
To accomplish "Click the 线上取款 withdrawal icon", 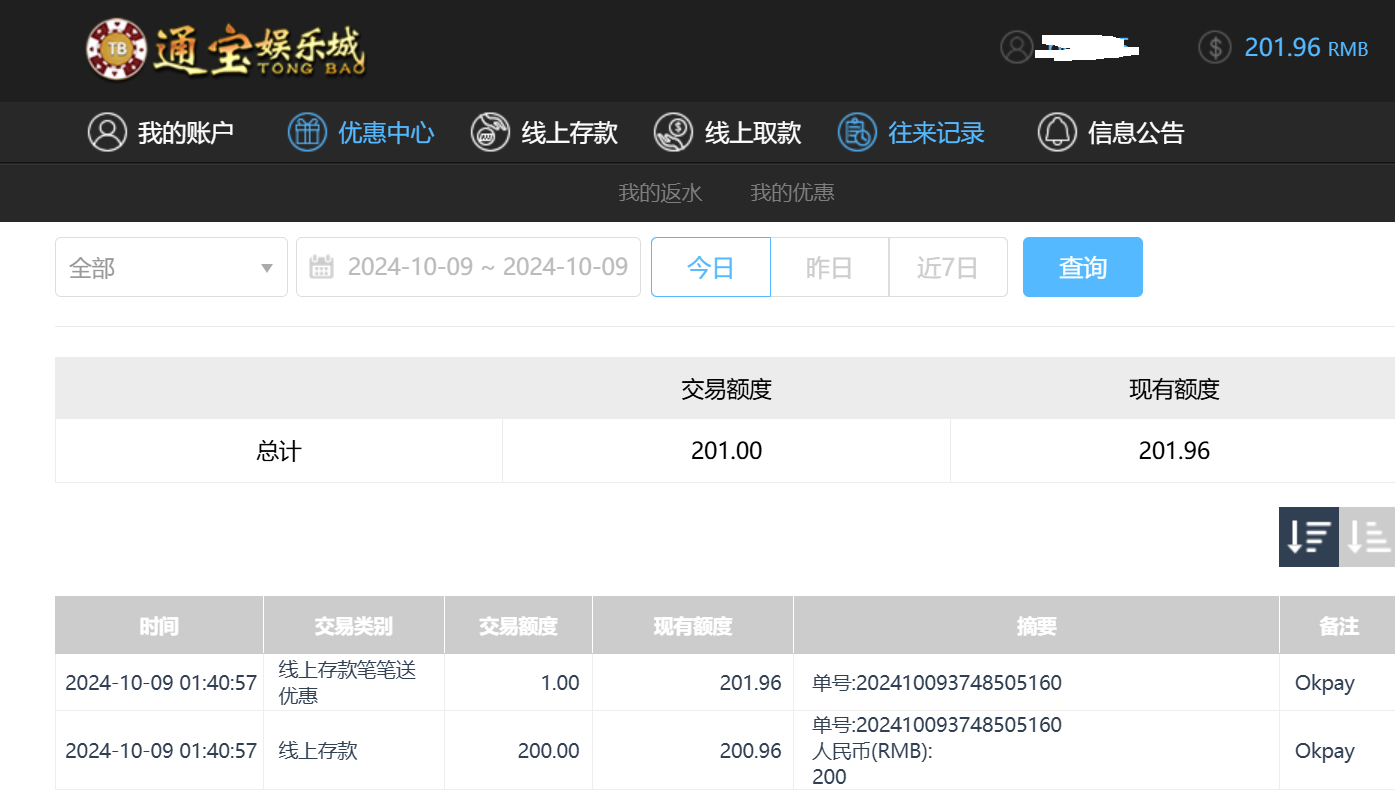I will [674, 132].
